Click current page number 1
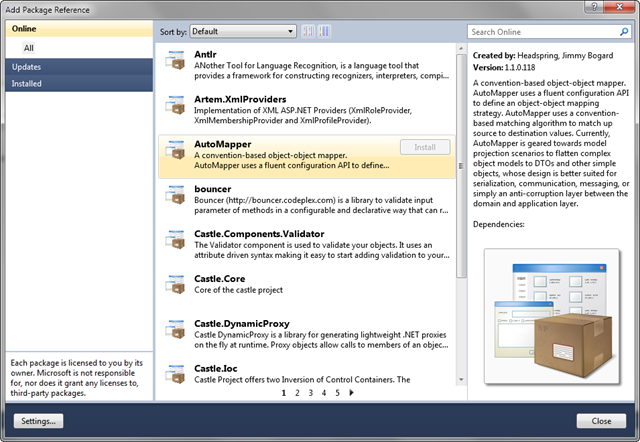Viewport: 640px width, 442px height. coord(284,393)
